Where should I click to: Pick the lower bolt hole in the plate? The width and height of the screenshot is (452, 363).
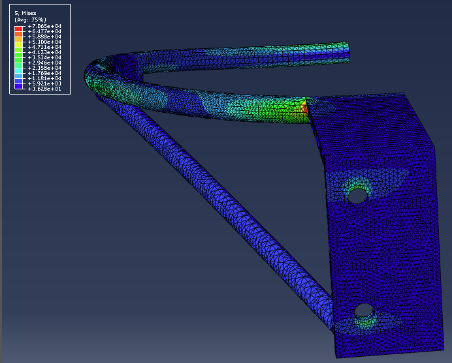(x=363, y=310)
